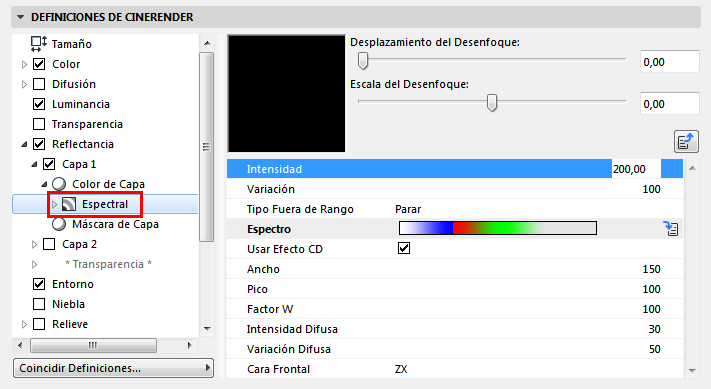The height and width of the screenshot is (389, 711).
Task: Click the Espectral texture icon
Action: pos(68,204)
